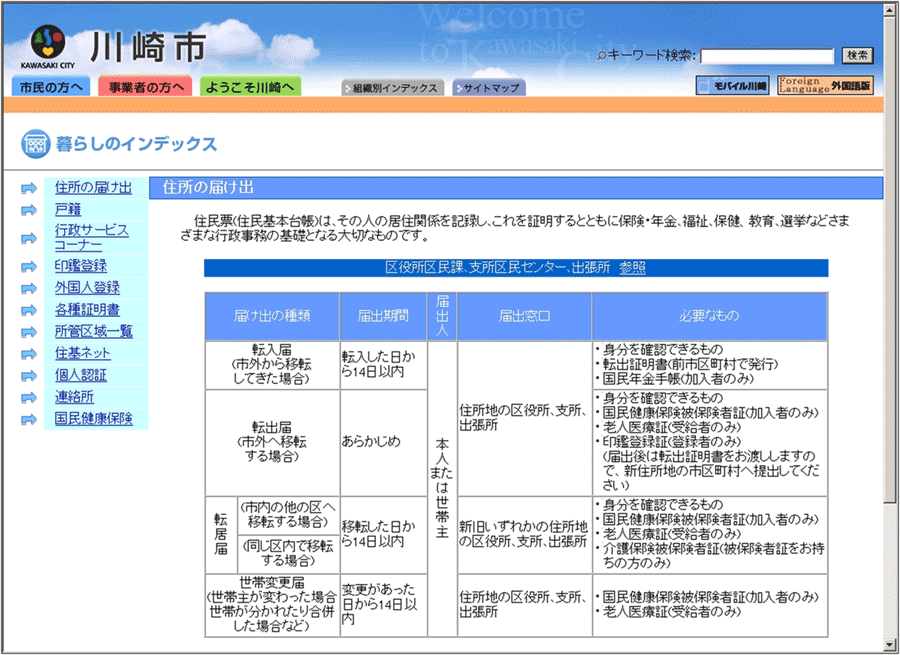900x655 pixels.
Task: Click the arrow icon beside 印鑑登録
Action: (29, 267)
